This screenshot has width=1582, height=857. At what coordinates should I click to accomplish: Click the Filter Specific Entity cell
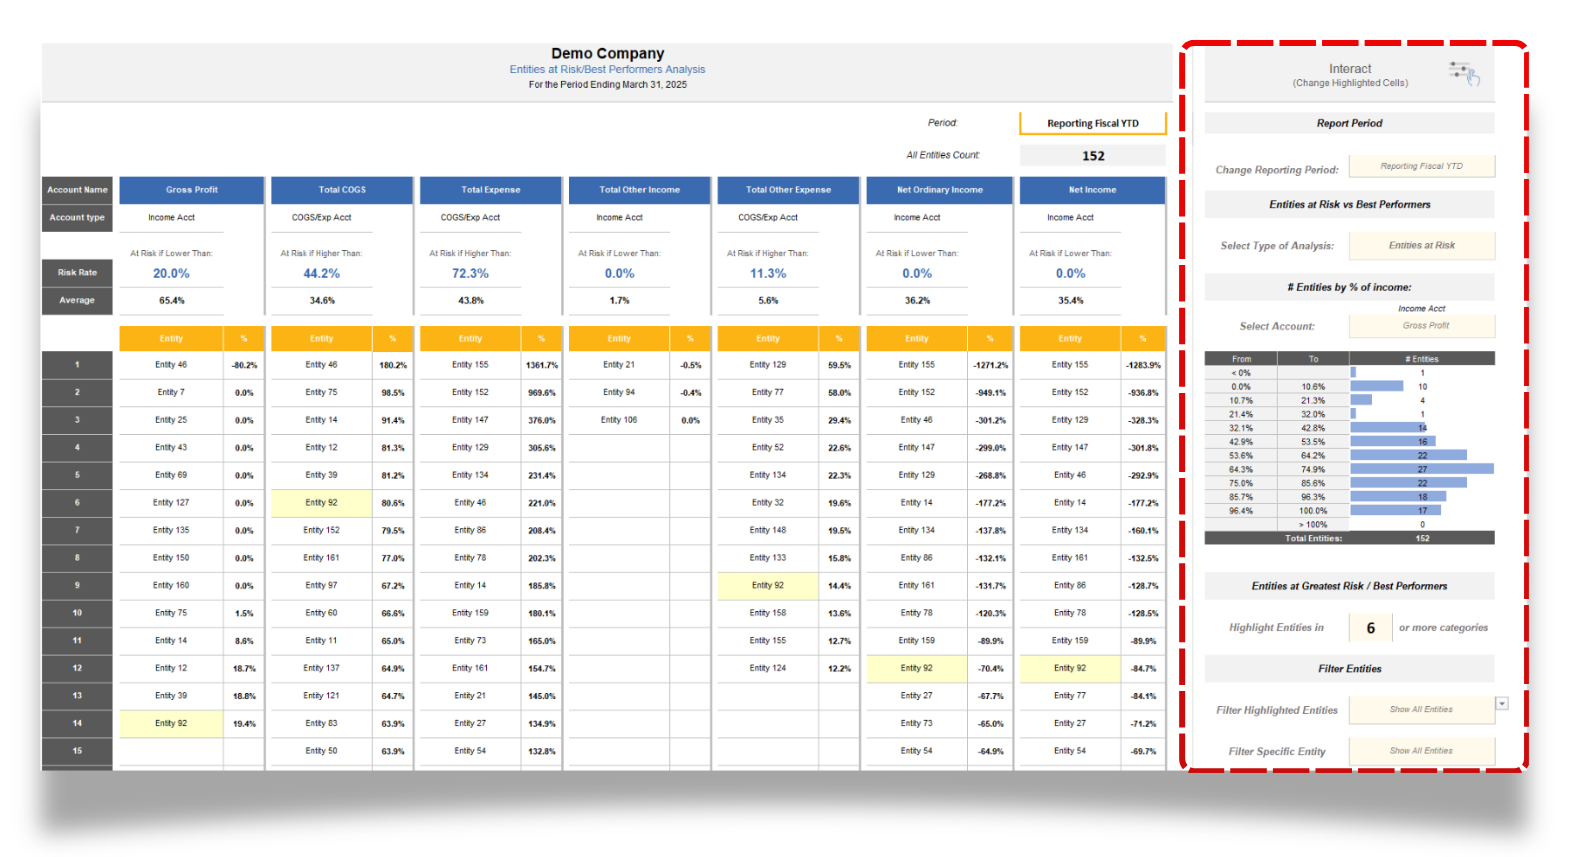[x=1421, y=751]
